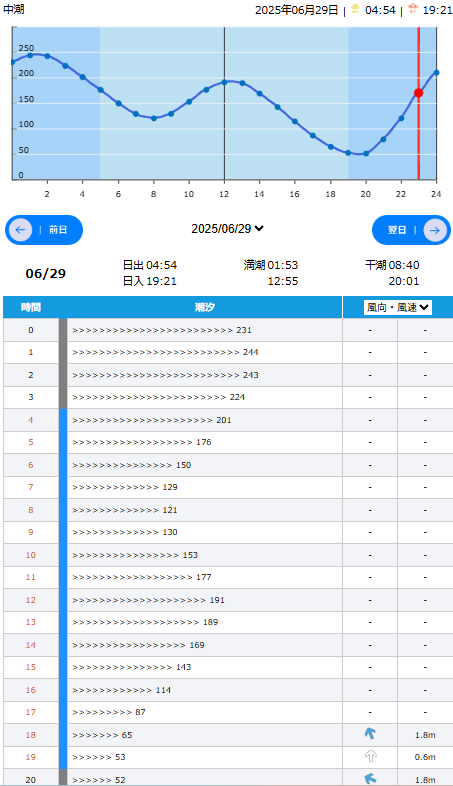Click the wind direction arrow at hour 18
Image resolution: width=453 pixels, height=786 pixels.
coord(370,734)
